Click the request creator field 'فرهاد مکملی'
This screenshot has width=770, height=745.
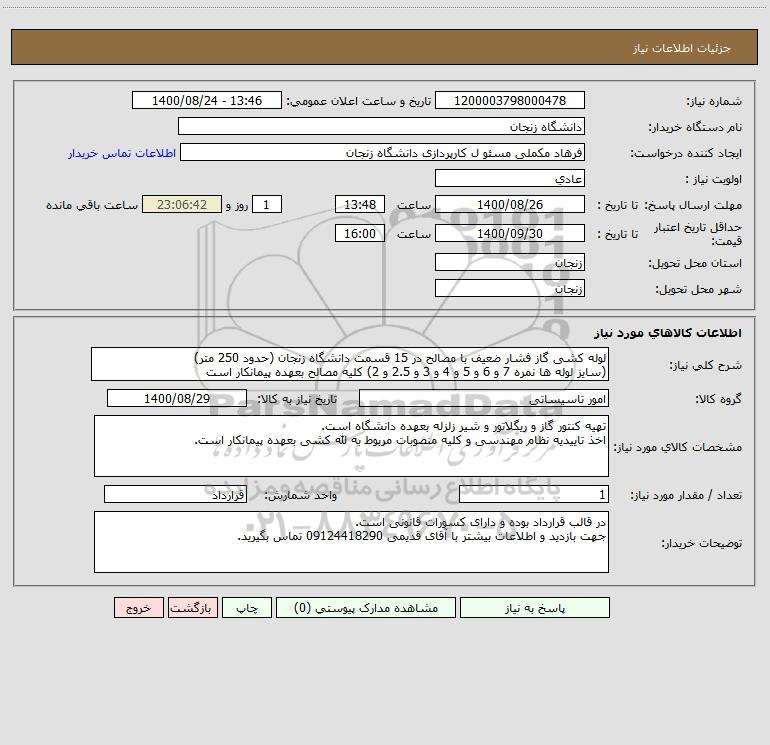[382, 152]
